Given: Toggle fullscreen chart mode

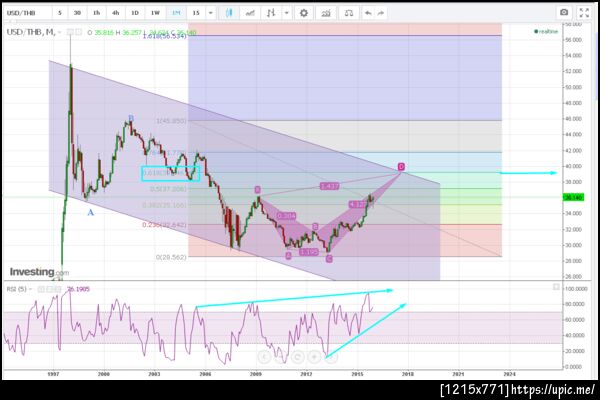Looking at the screenshot, I should [x=584, y=13].
